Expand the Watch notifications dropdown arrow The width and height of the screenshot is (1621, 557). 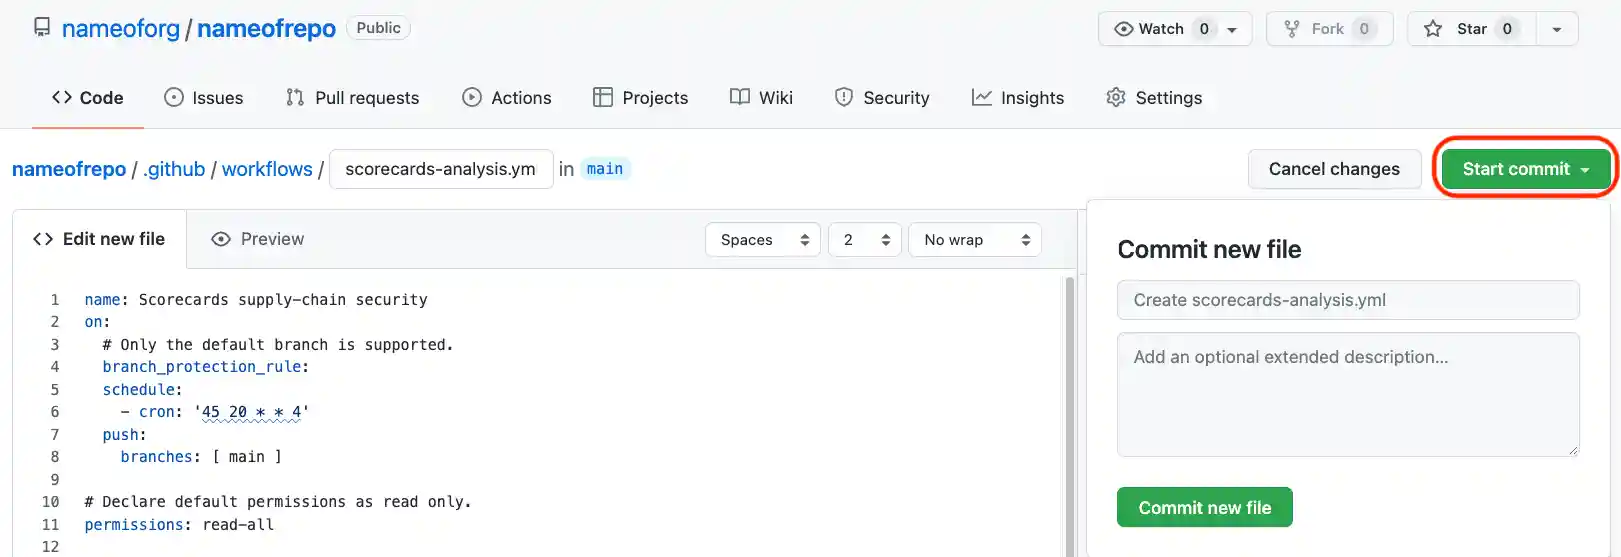pyautogui.click(x=1232, y=30)
